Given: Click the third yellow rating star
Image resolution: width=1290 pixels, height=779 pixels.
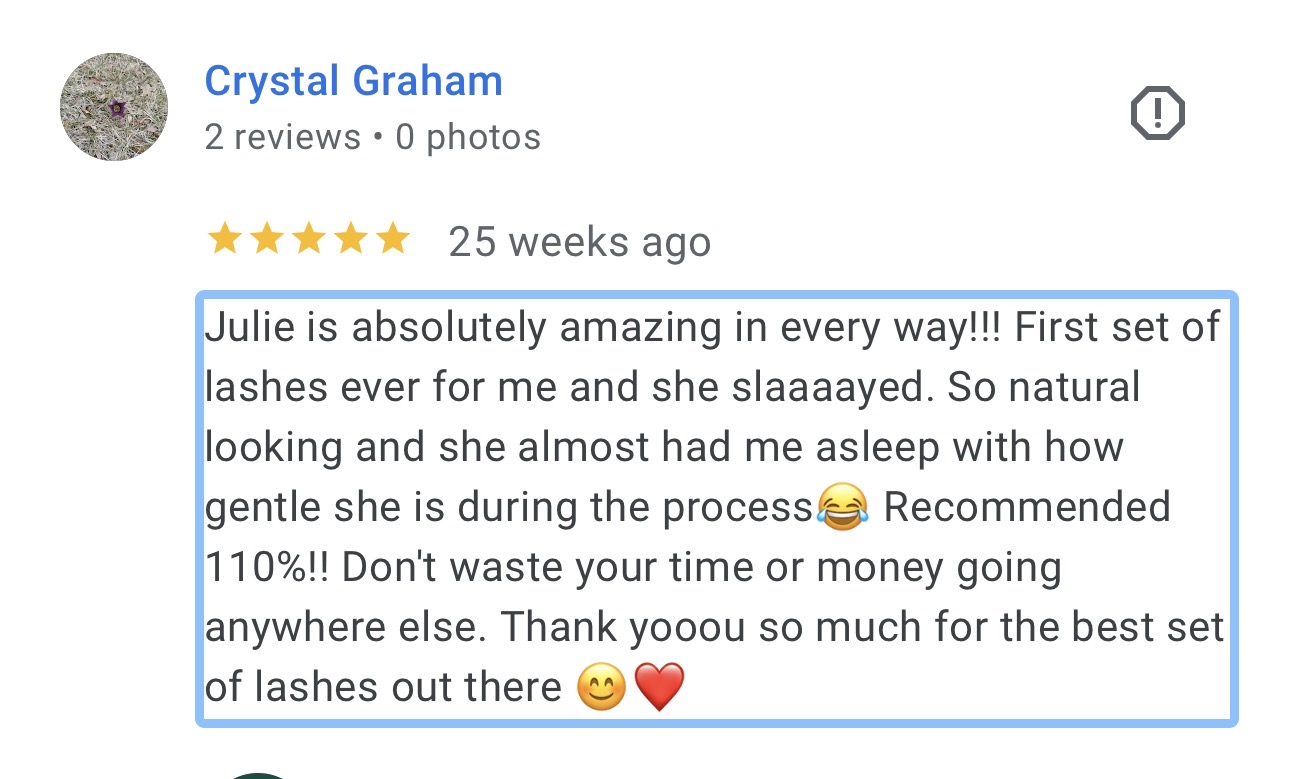Looking at the screenshot, I should [x=308, y=240].
